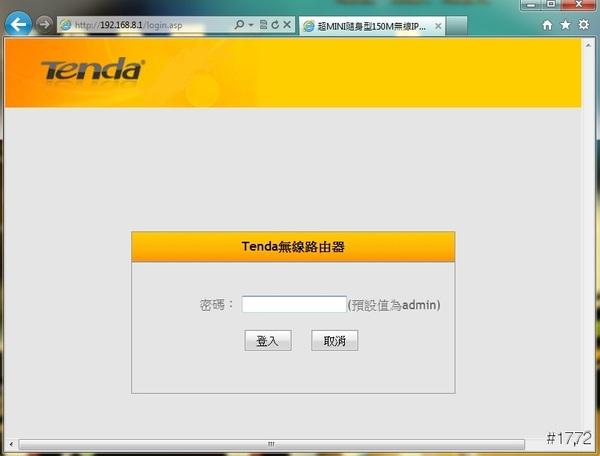Click the 登入 login button
600x456 pixels.
coord(268,340)
